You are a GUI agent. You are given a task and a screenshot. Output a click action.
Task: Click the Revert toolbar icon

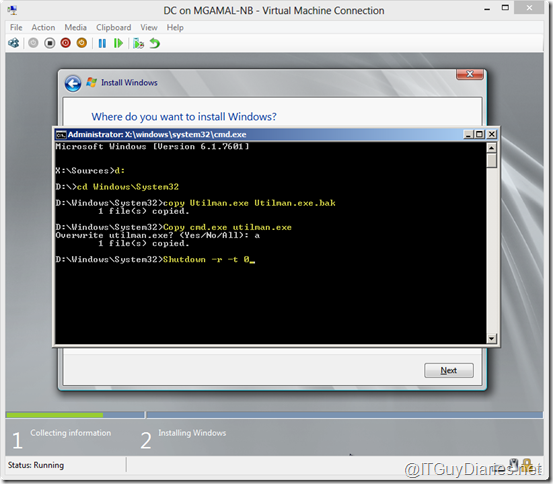click(x=155, y=43)
